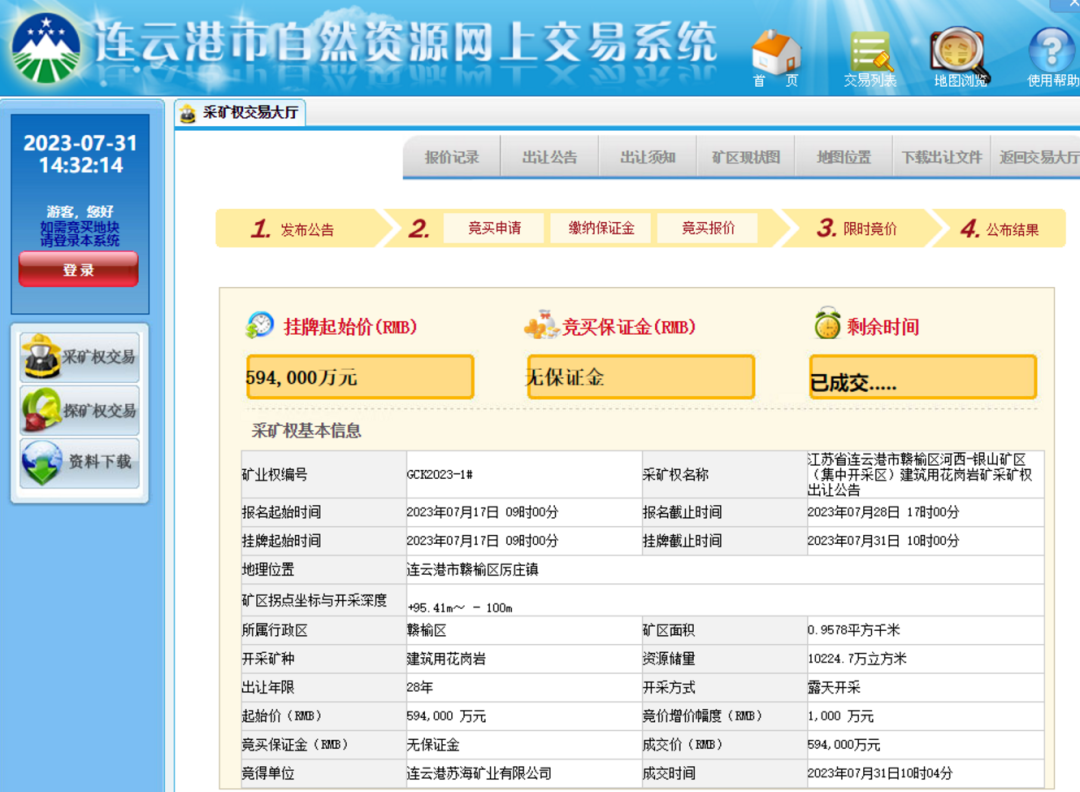Click the 已成交 status field
Image resolution: width=1080 pixels, height=792 pixels.
pos(921,377)
